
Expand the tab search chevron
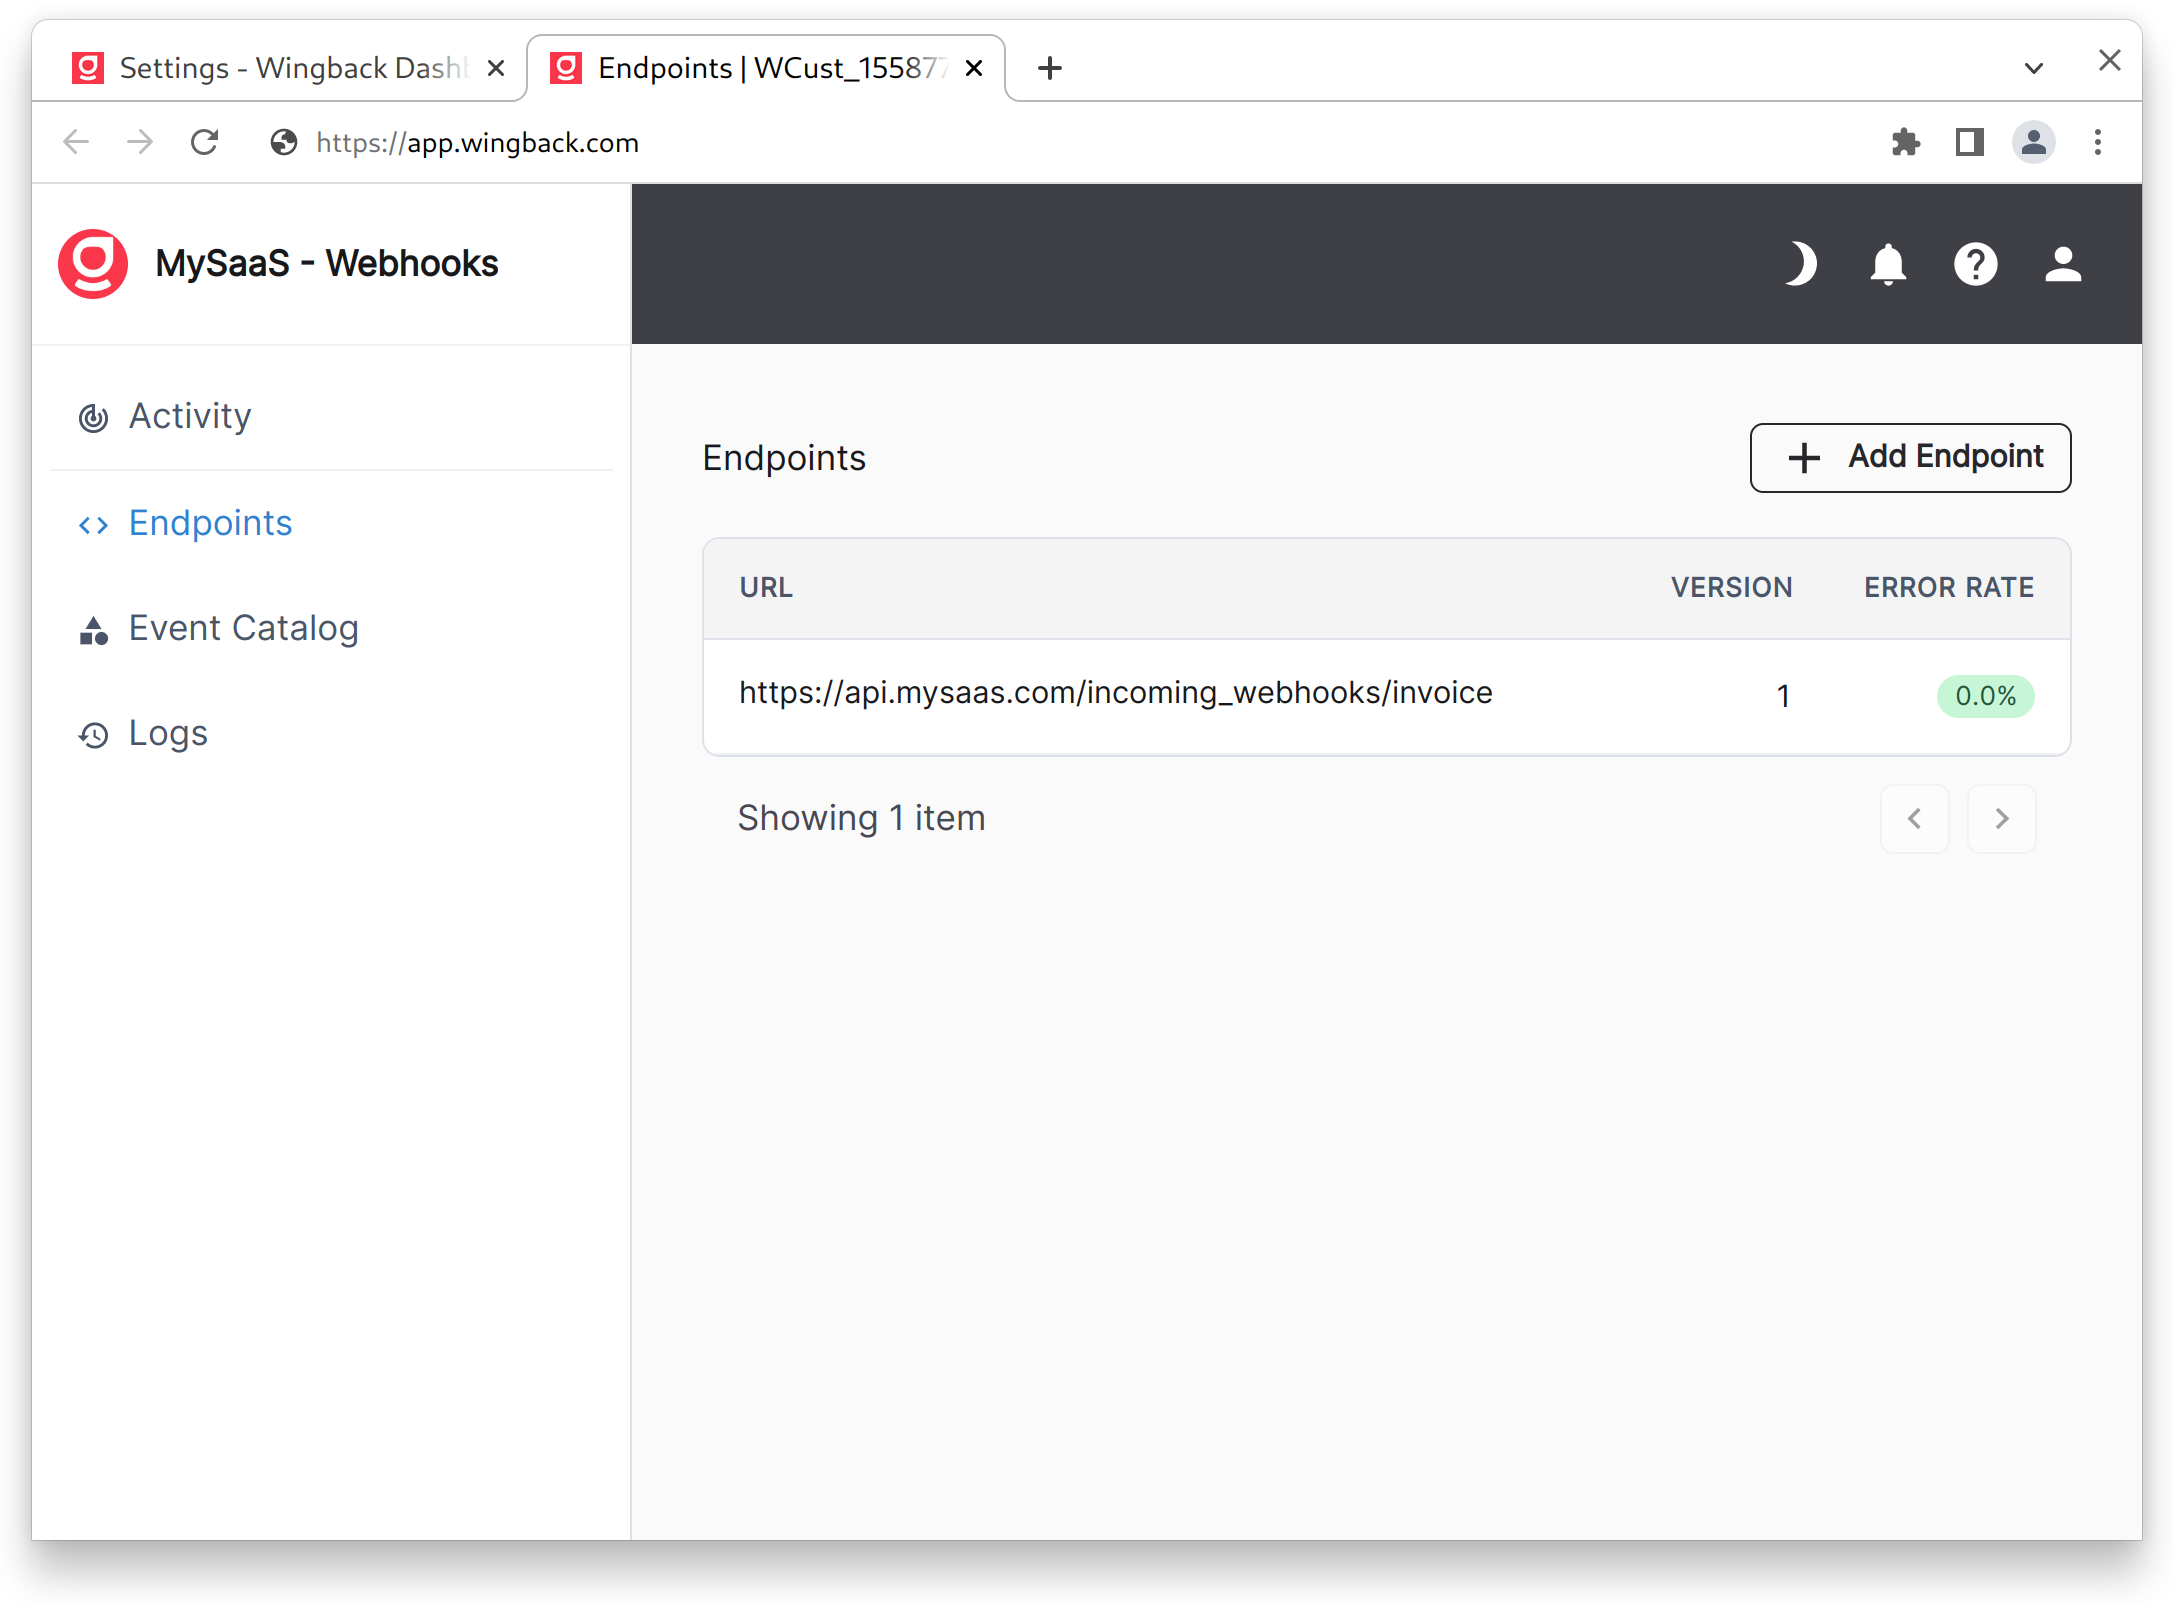2033,68
